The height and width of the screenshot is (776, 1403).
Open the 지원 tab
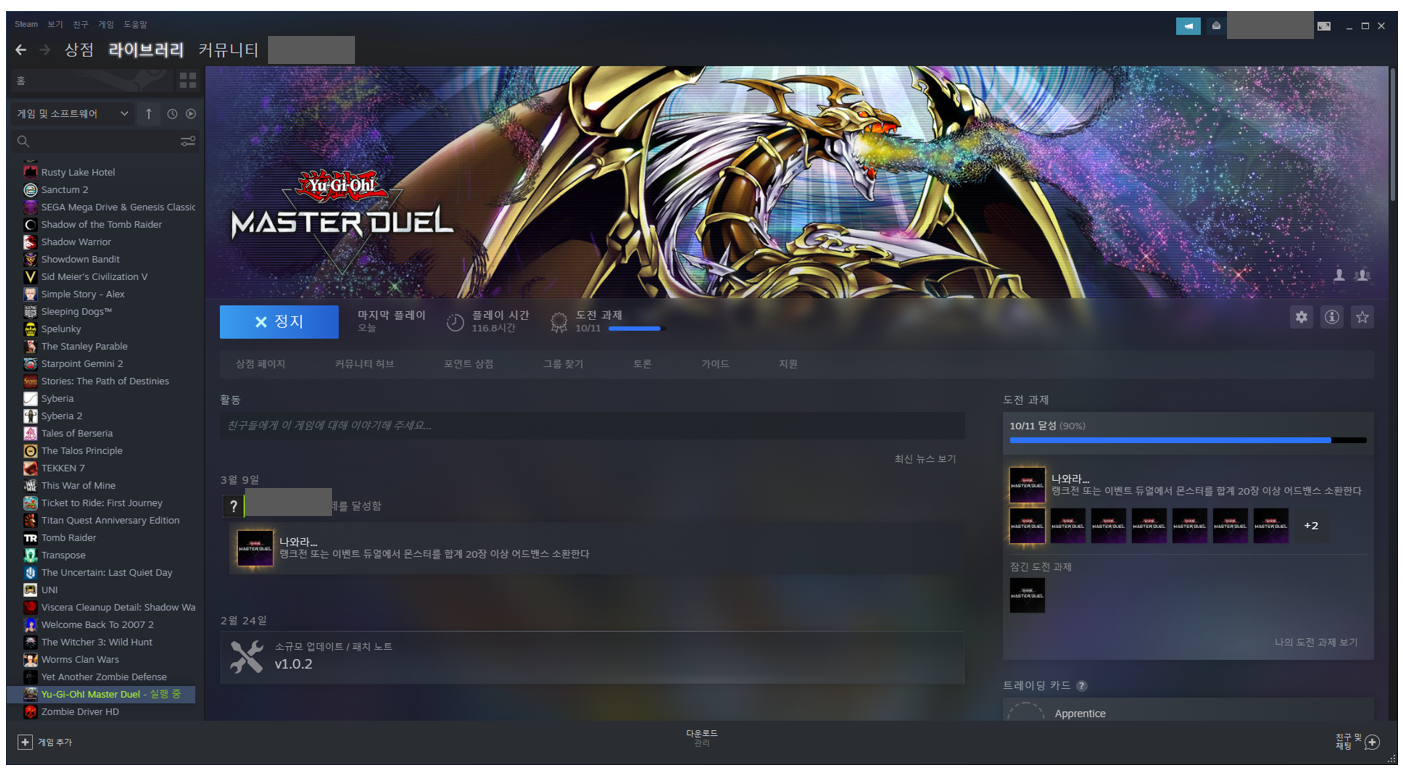[x=788, y=364]
